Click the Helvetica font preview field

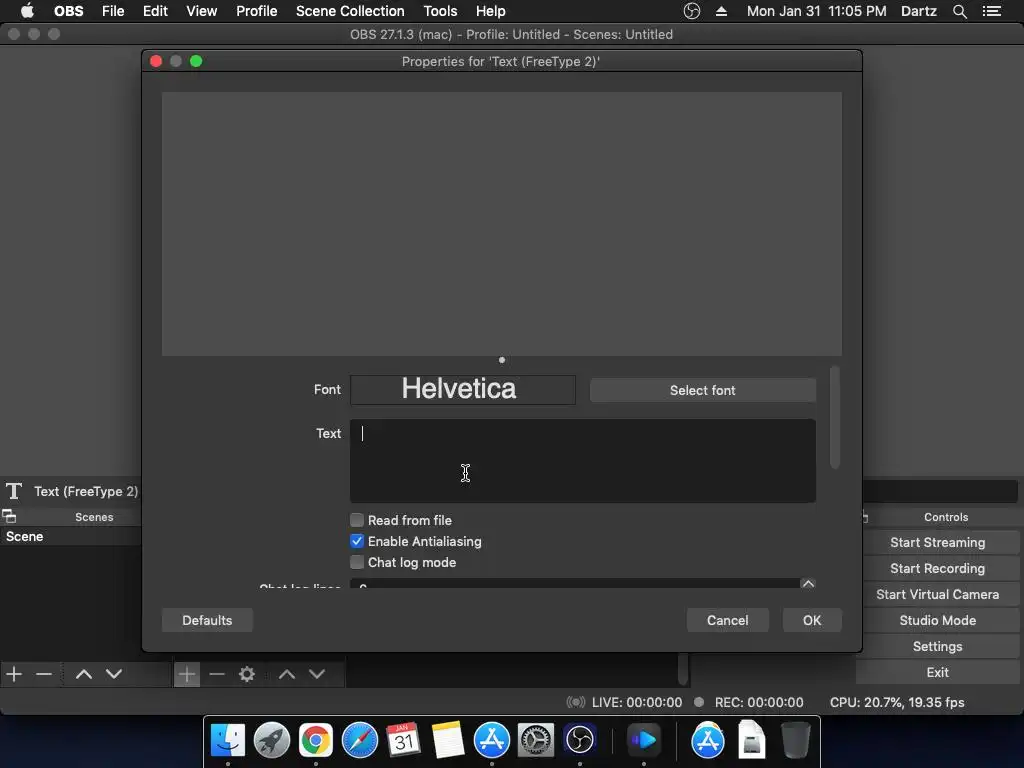(x=462, y=389)
